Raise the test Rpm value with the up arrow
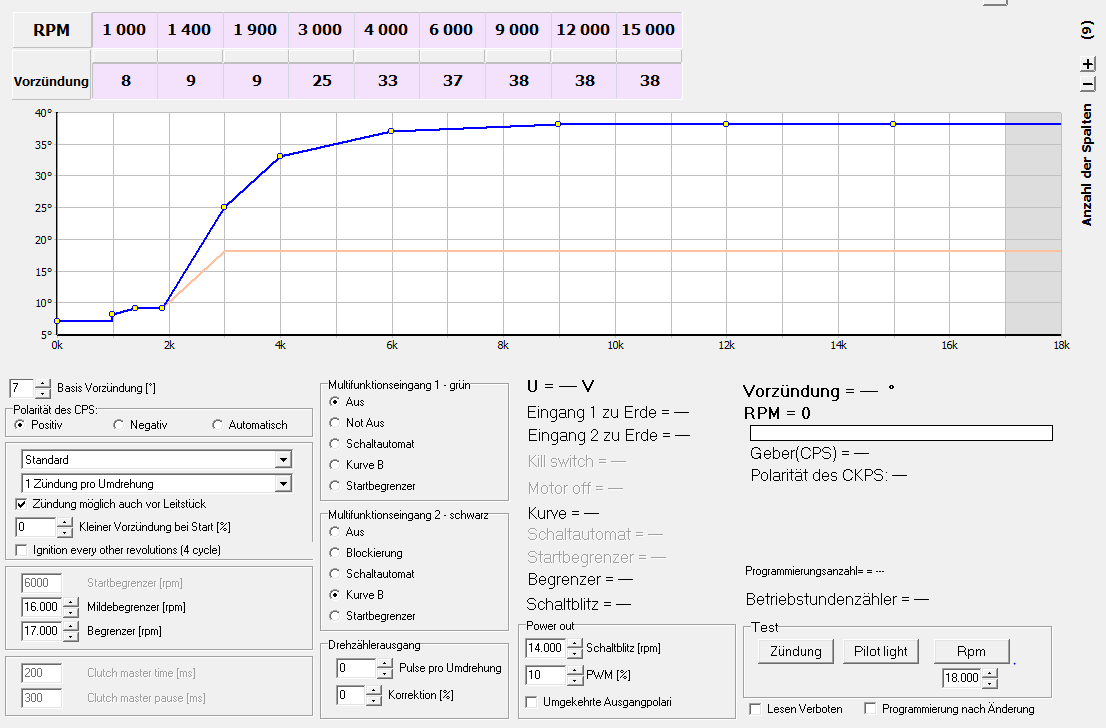Screen dimensions: 1106x728 pos(989,675)
